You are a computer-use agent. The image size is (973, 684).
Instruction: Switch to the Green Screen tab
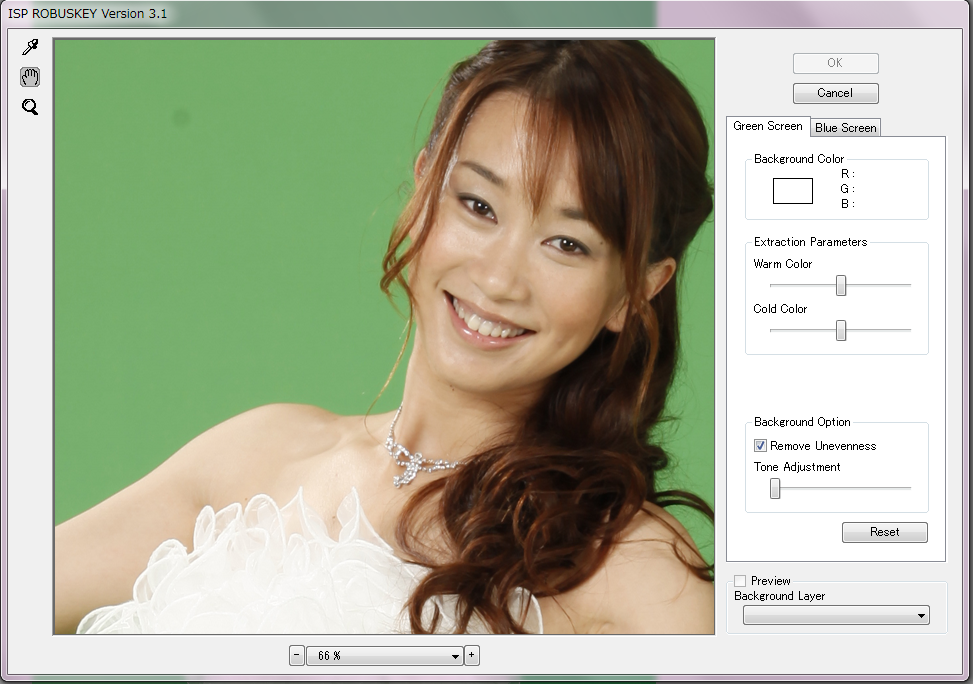(x=768, y=126)
